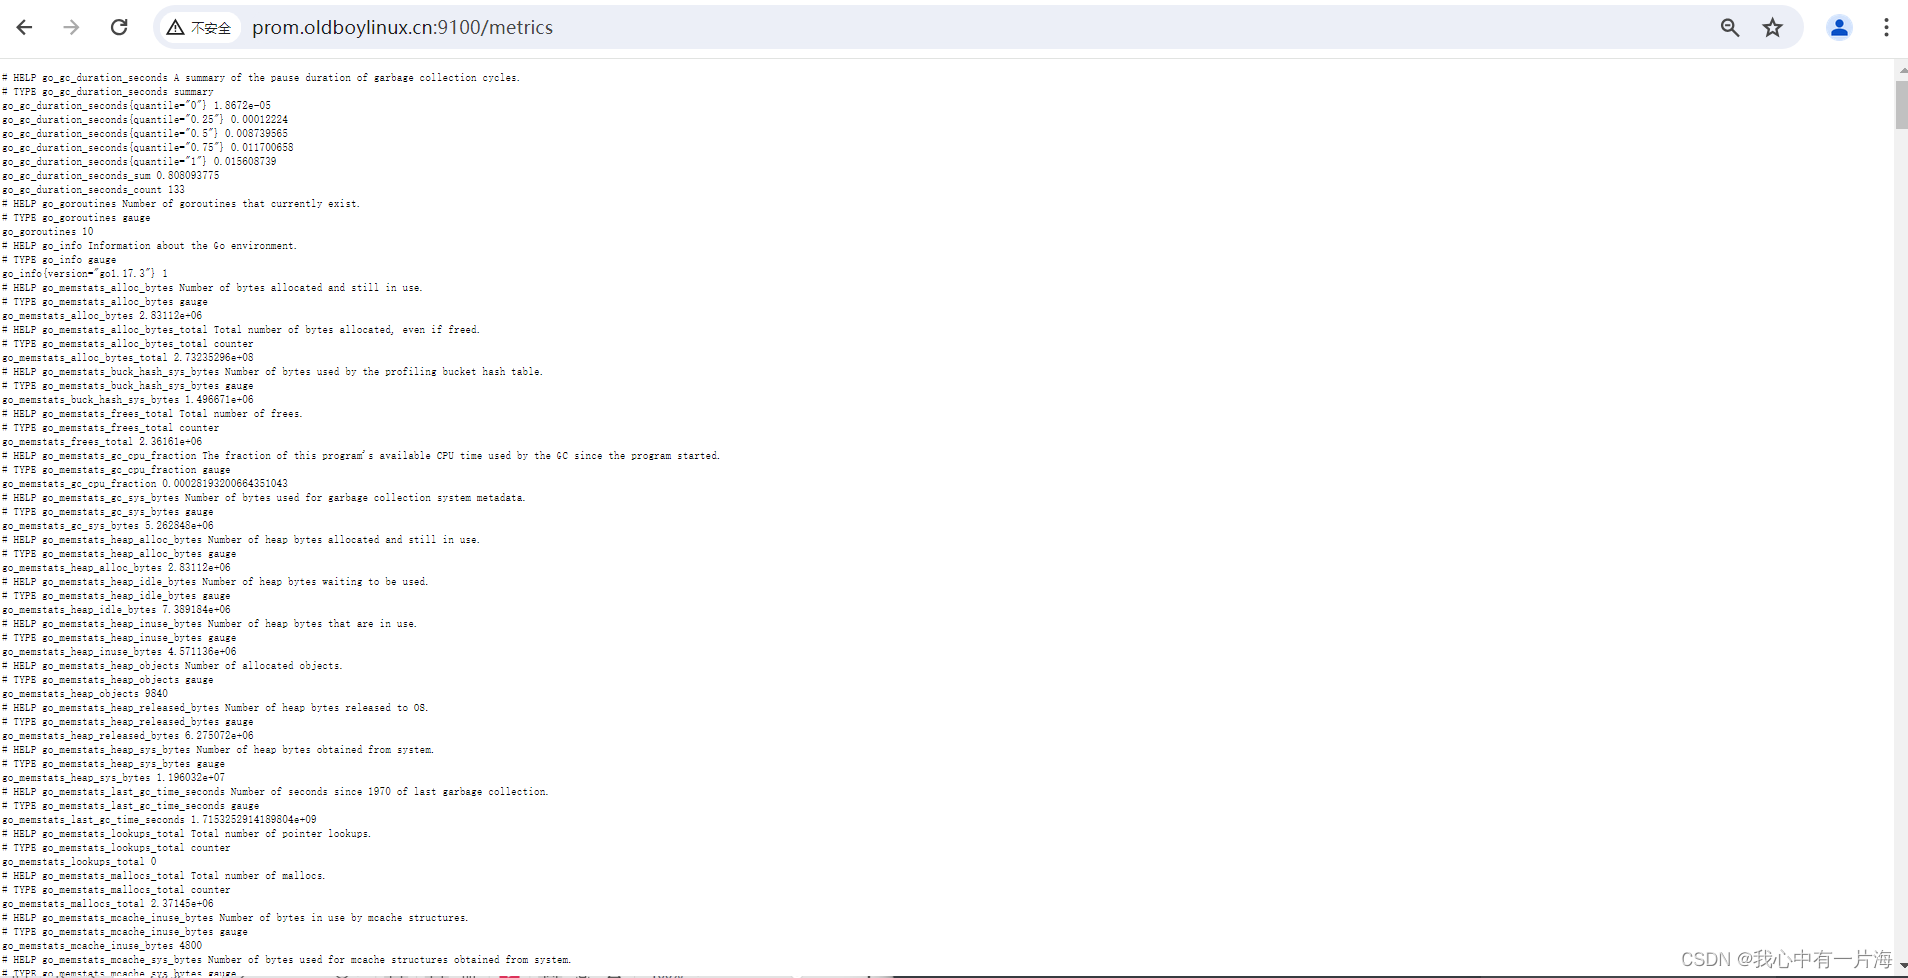Screen dimensions: 1908x978
Task: Click the 'go_memstats_heap_objects 9840' line
Action: [x=85, y=693]
